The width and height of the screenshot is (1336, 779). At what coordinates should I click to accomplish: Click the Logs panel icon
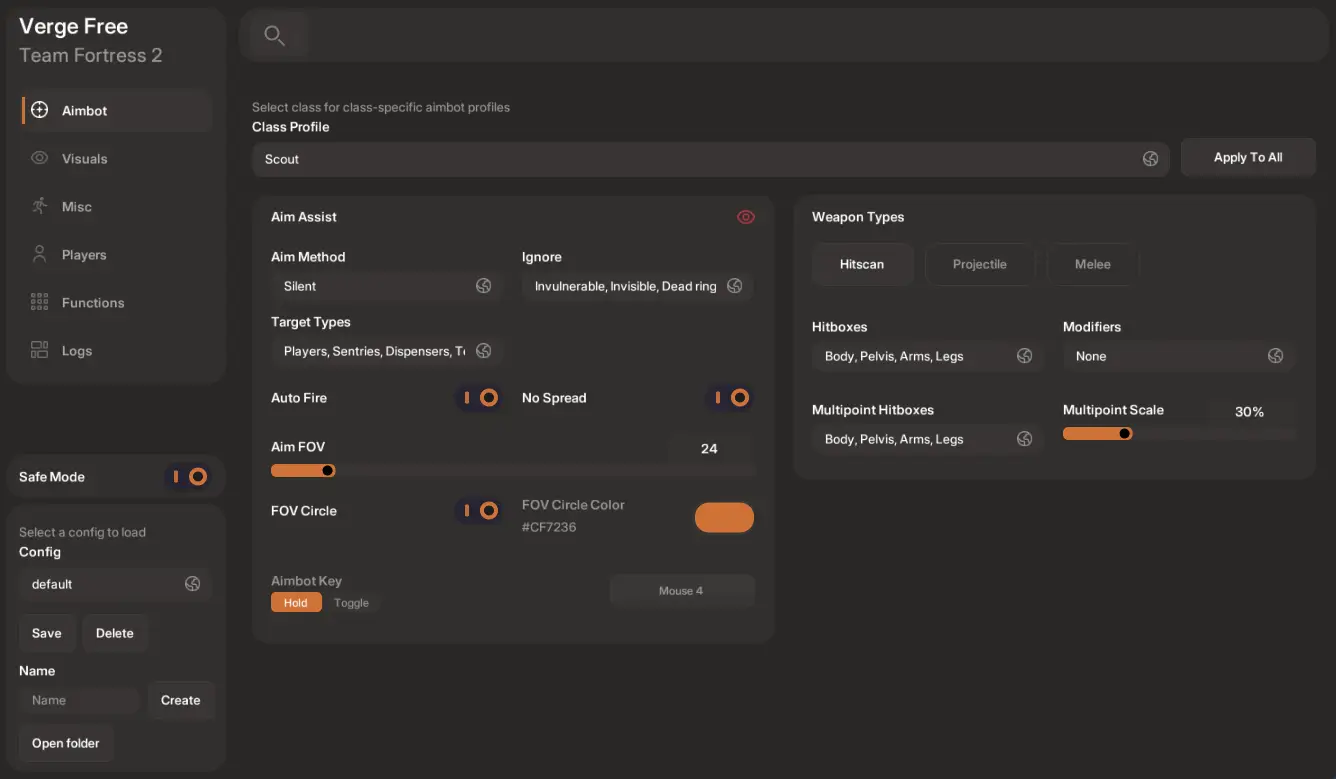(x=40, y=350)
